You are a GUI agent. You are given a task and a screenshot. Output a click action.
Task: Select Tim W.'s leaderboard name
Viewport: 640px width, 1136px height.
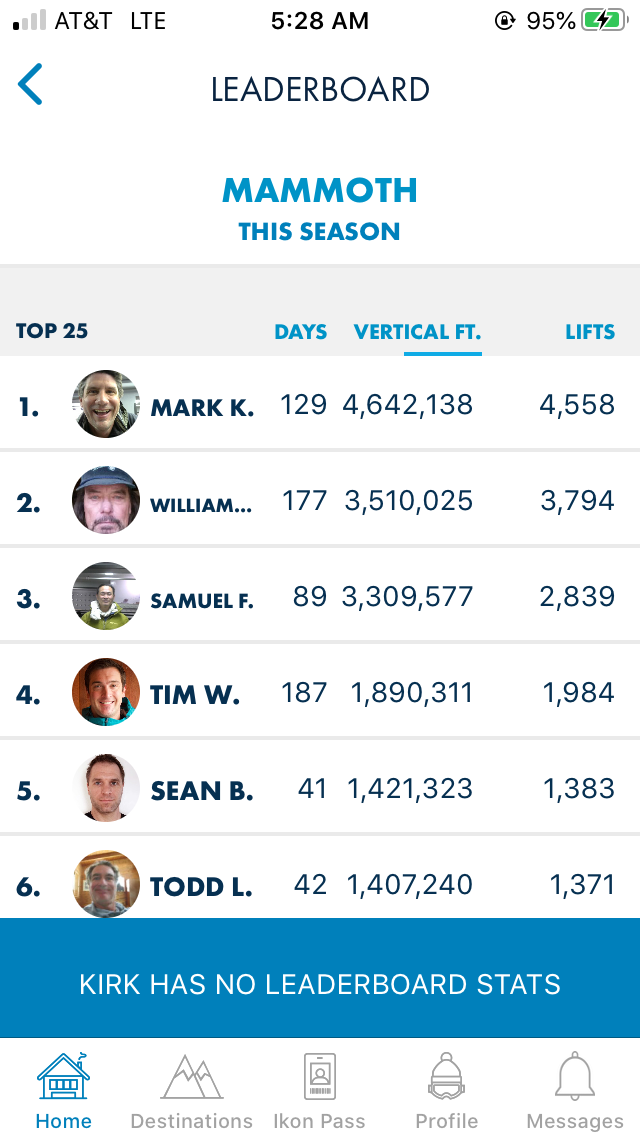(195, 695)
